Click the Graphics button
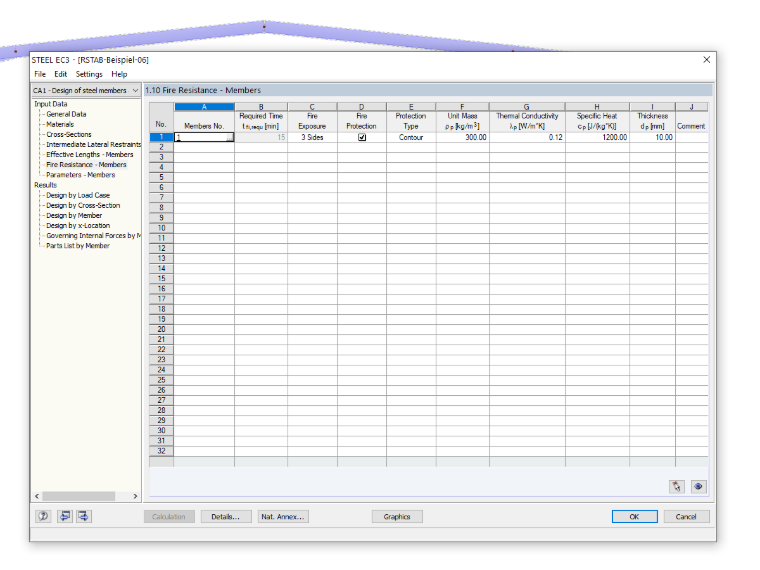 tap(397, 517)
